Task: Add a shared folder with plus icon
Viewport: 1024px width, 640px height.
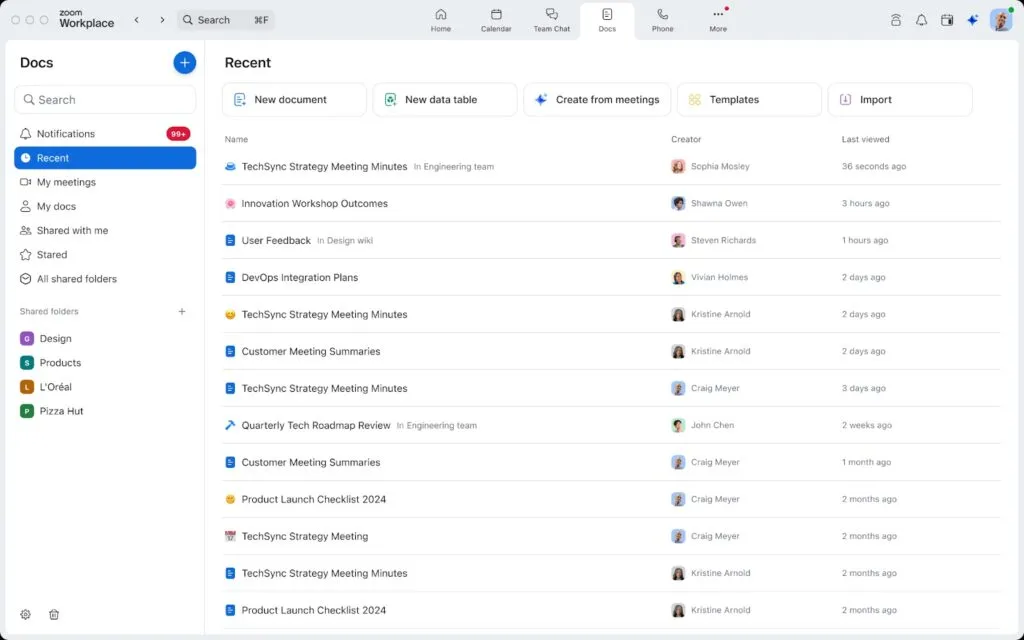Action: (182, 312)
